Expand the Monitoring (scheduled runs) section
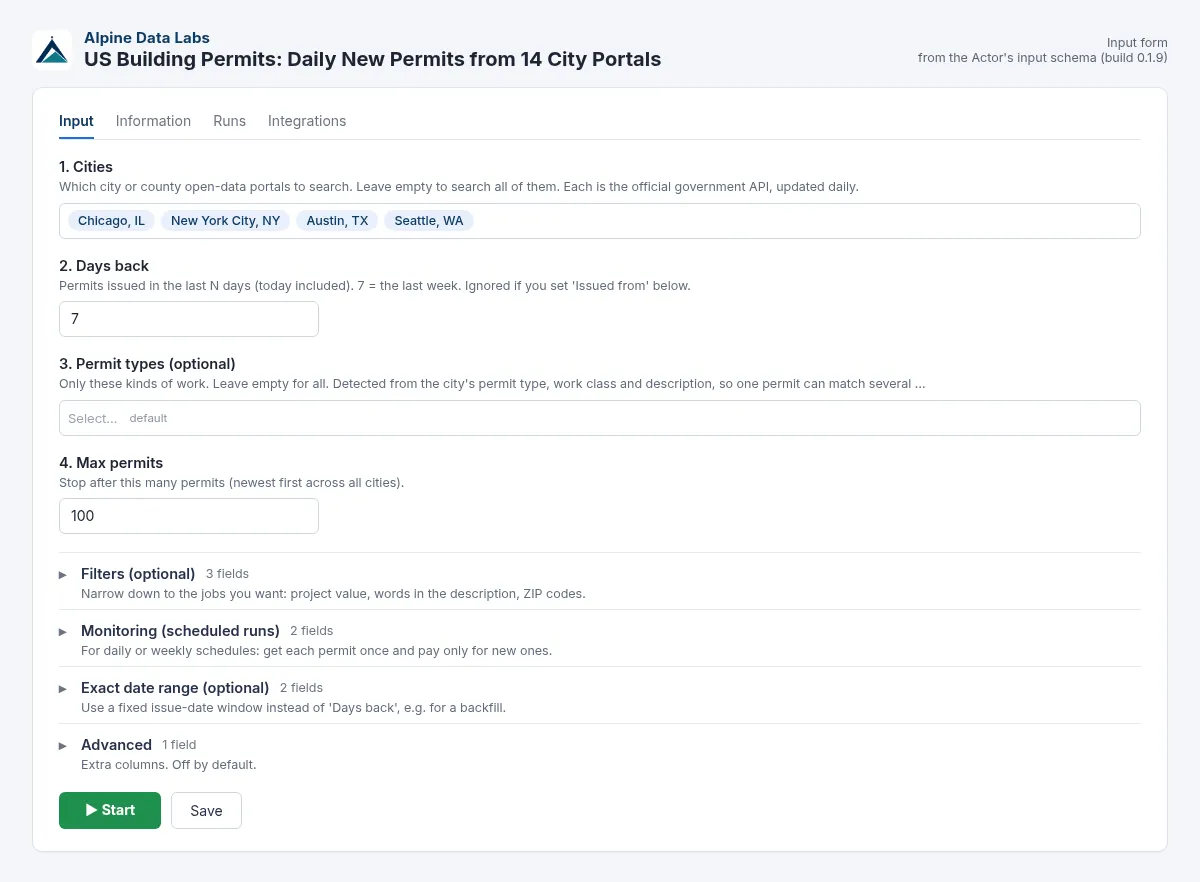 [x=600, y=639]
